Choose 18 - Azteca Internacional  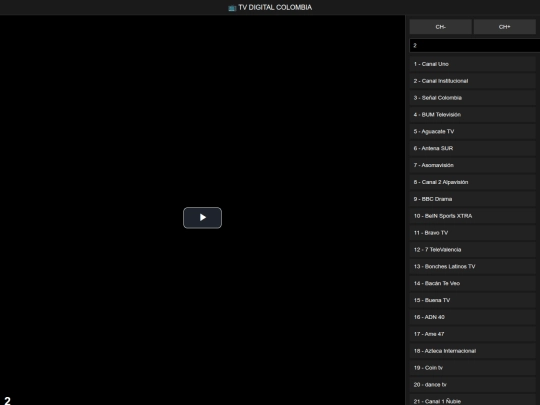click(x=472, y=351)
